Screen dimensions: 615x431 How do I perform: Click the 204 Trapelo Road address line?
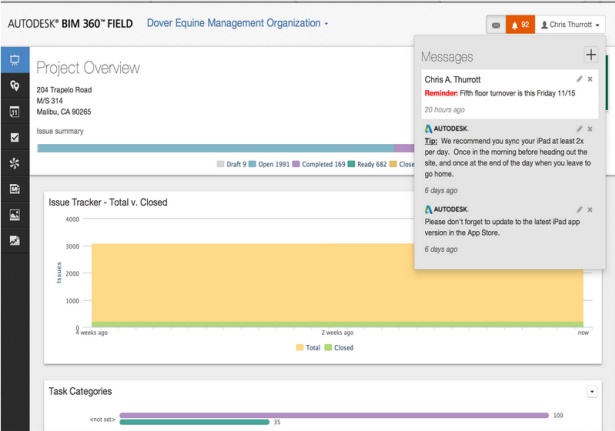click(64, 90)
